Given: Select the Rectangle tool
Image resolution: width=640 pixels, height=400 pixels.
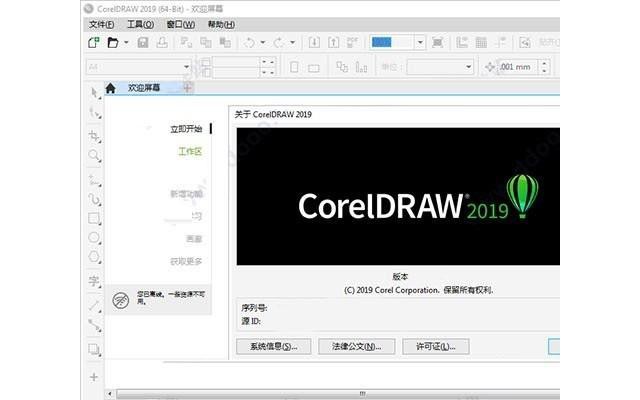Looking at the screenshot, I should pyautogui.click(x=95, y=219).
